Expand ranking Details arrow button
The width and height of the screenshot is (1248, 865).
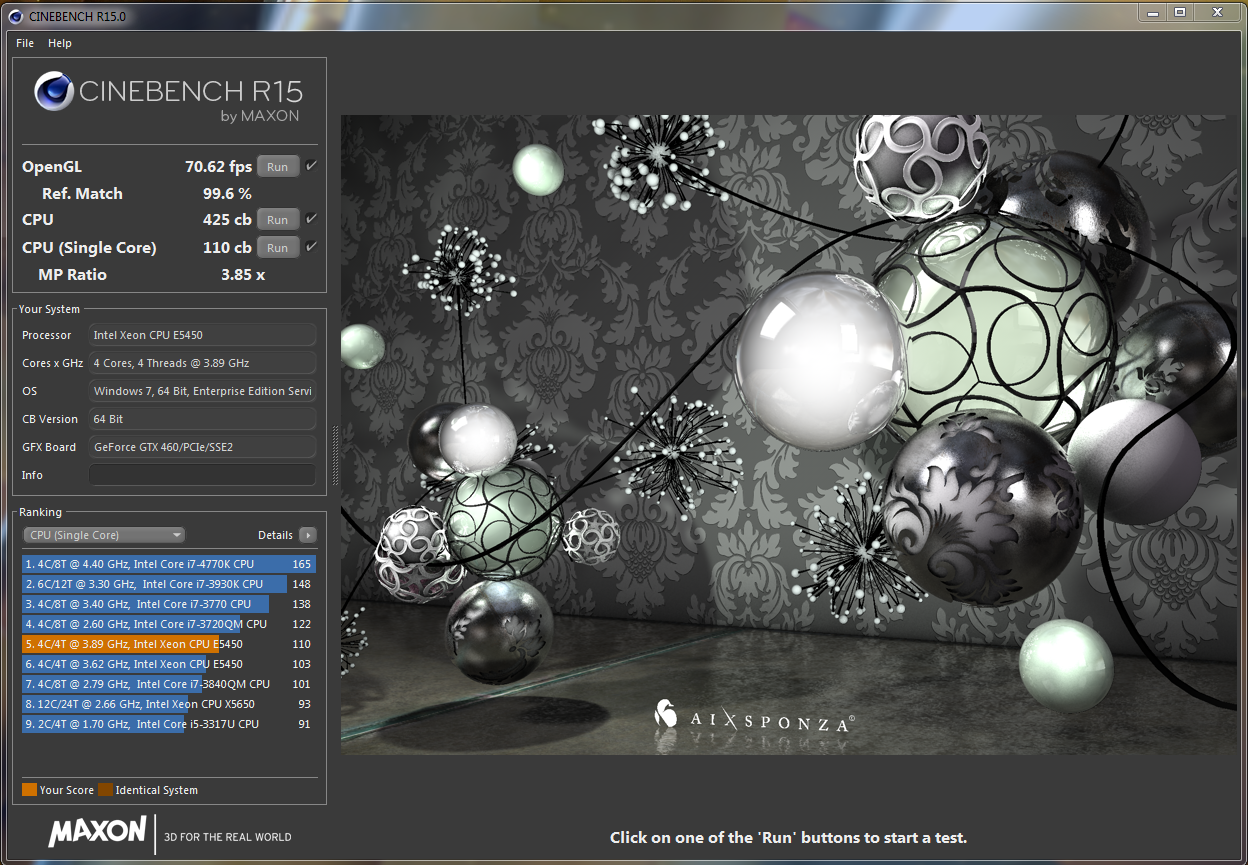coord(308,535)
